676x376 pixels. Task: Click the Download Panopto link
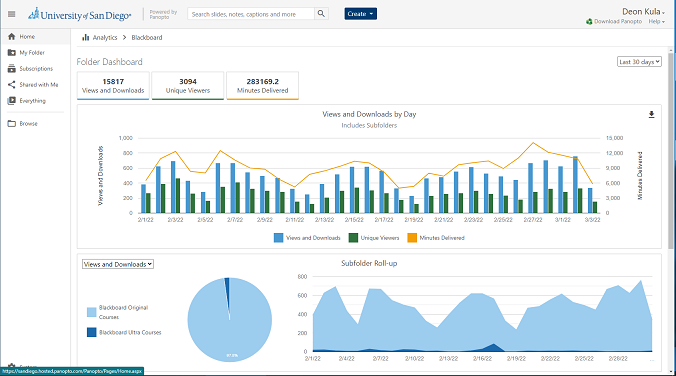[x=618, y=22]
